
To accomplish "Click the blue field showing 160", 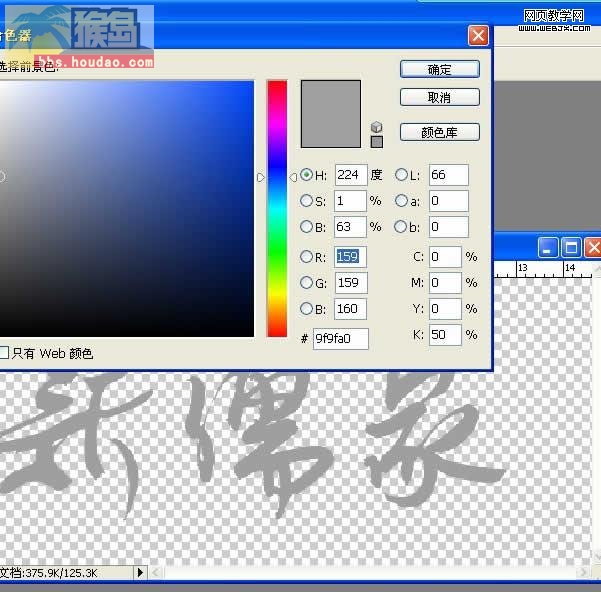I will (350, 309).
